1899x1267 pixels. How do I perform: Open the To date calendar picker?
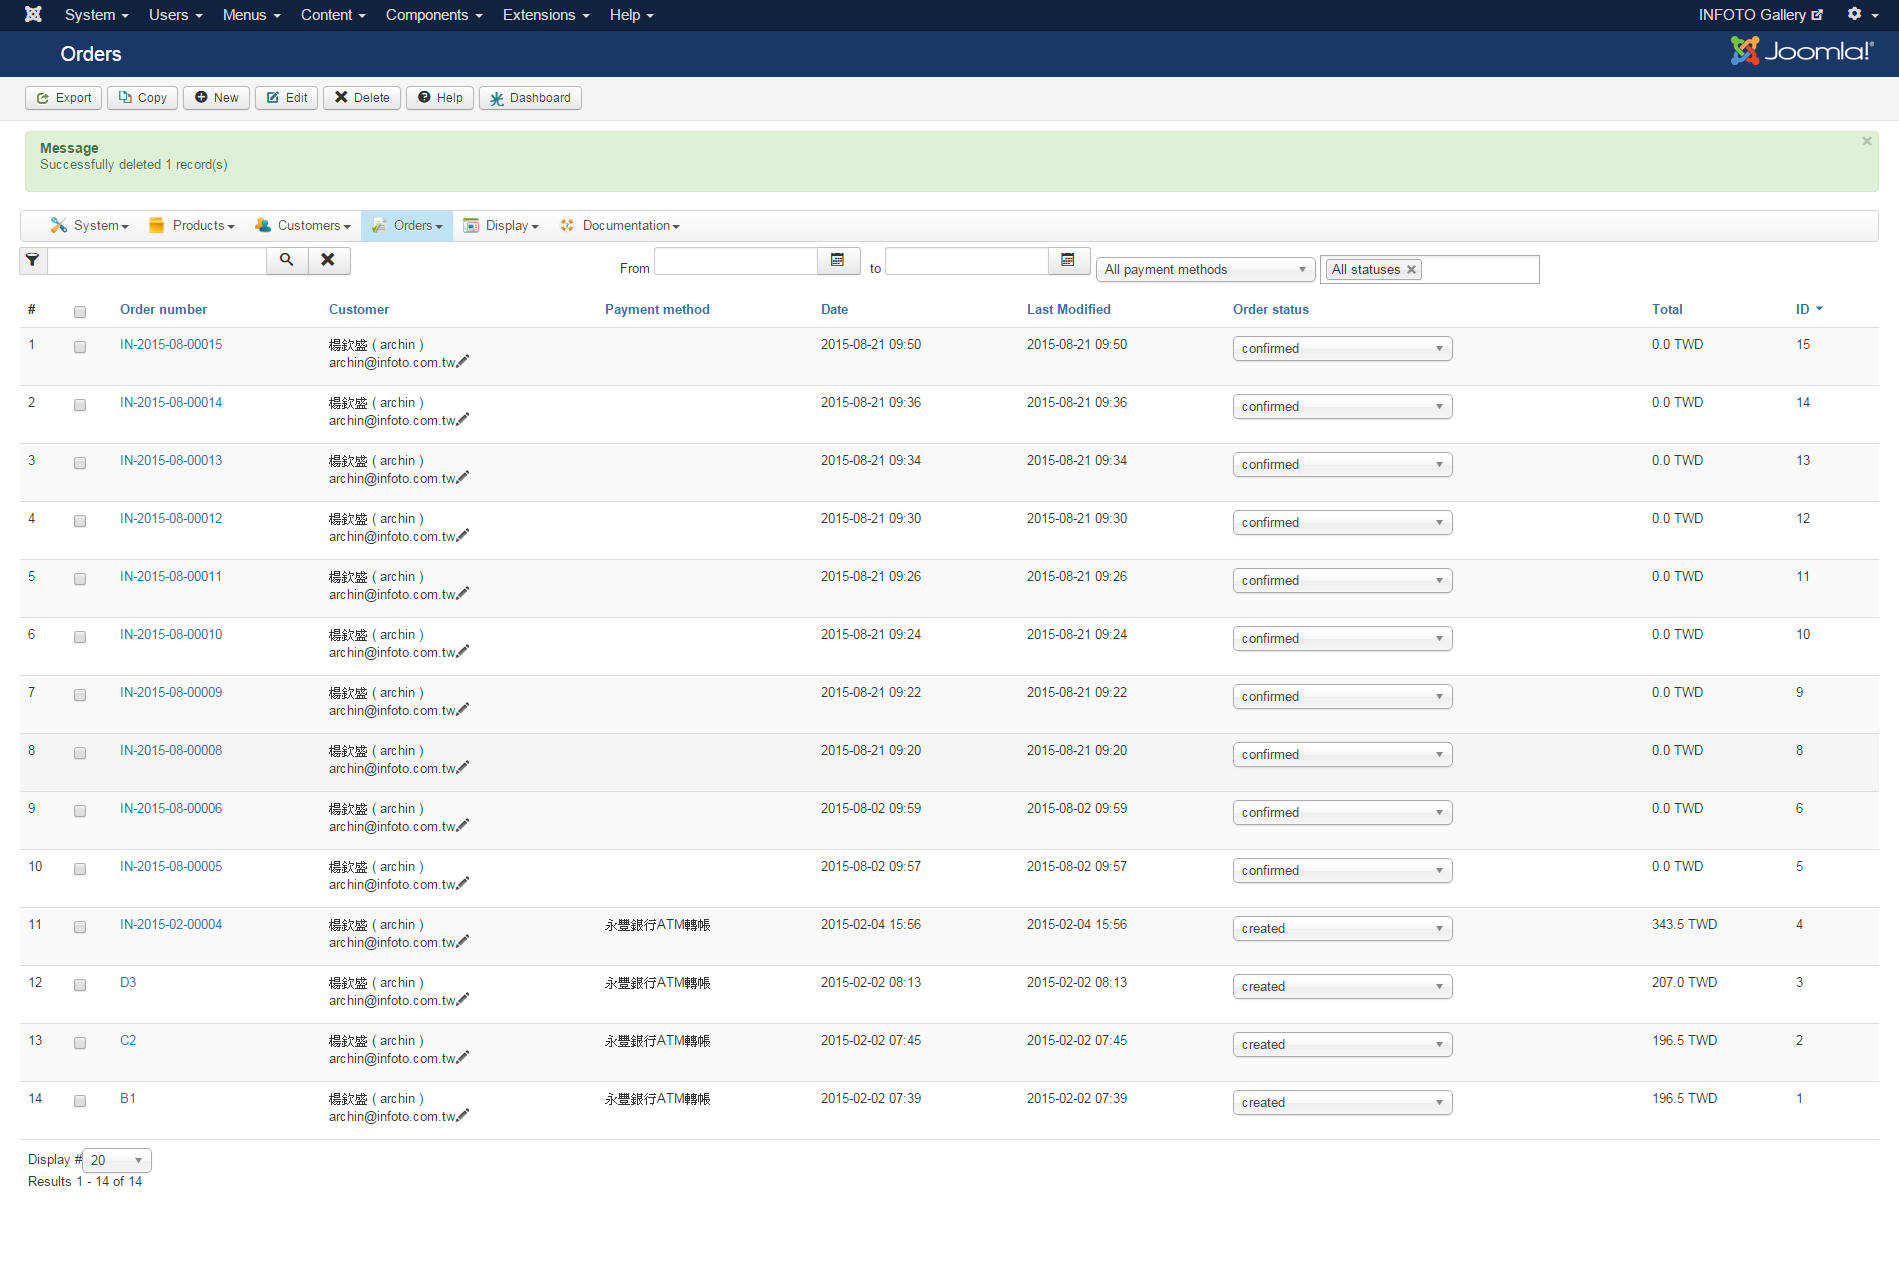tap(1068, 261)
